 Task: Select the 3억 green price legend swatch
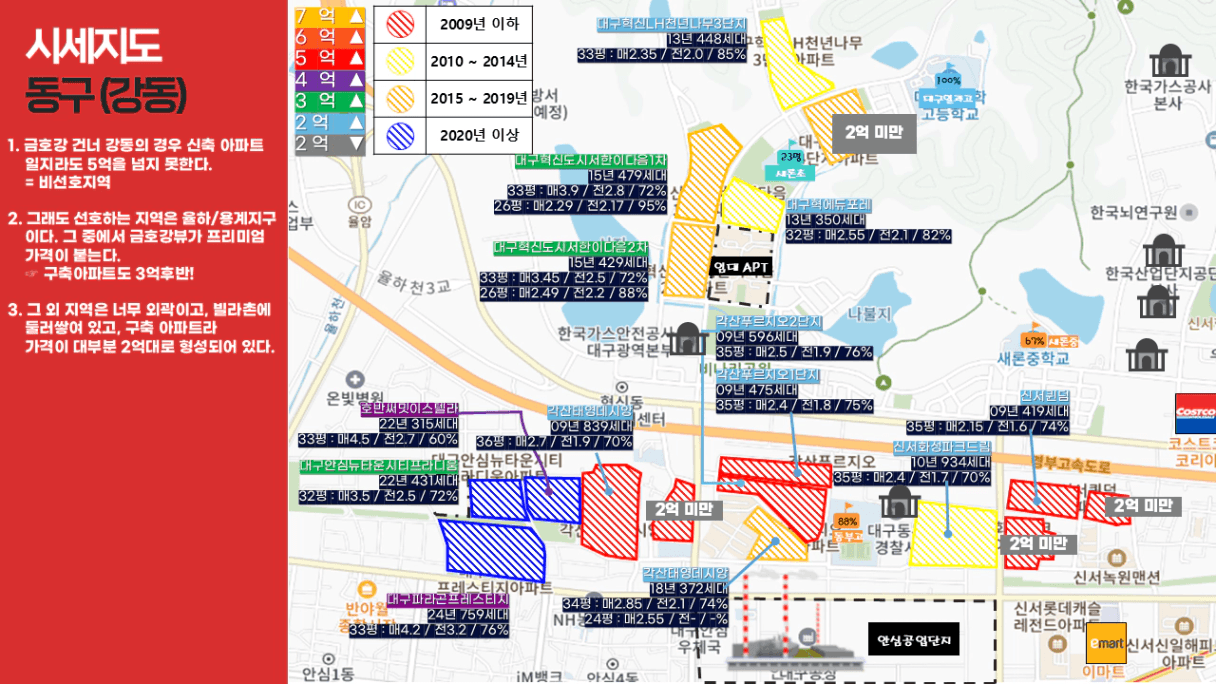[x=331, y=100]
